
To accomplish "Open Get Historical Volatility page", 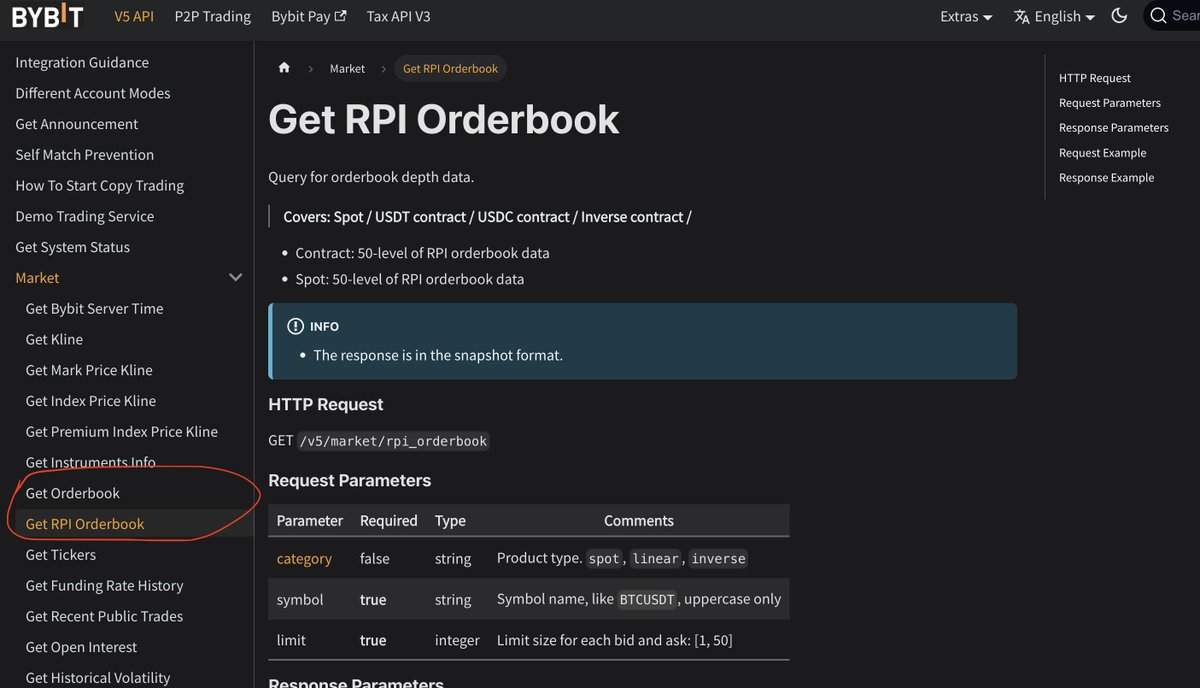I will pyautogui.click(x=98, y=677).
